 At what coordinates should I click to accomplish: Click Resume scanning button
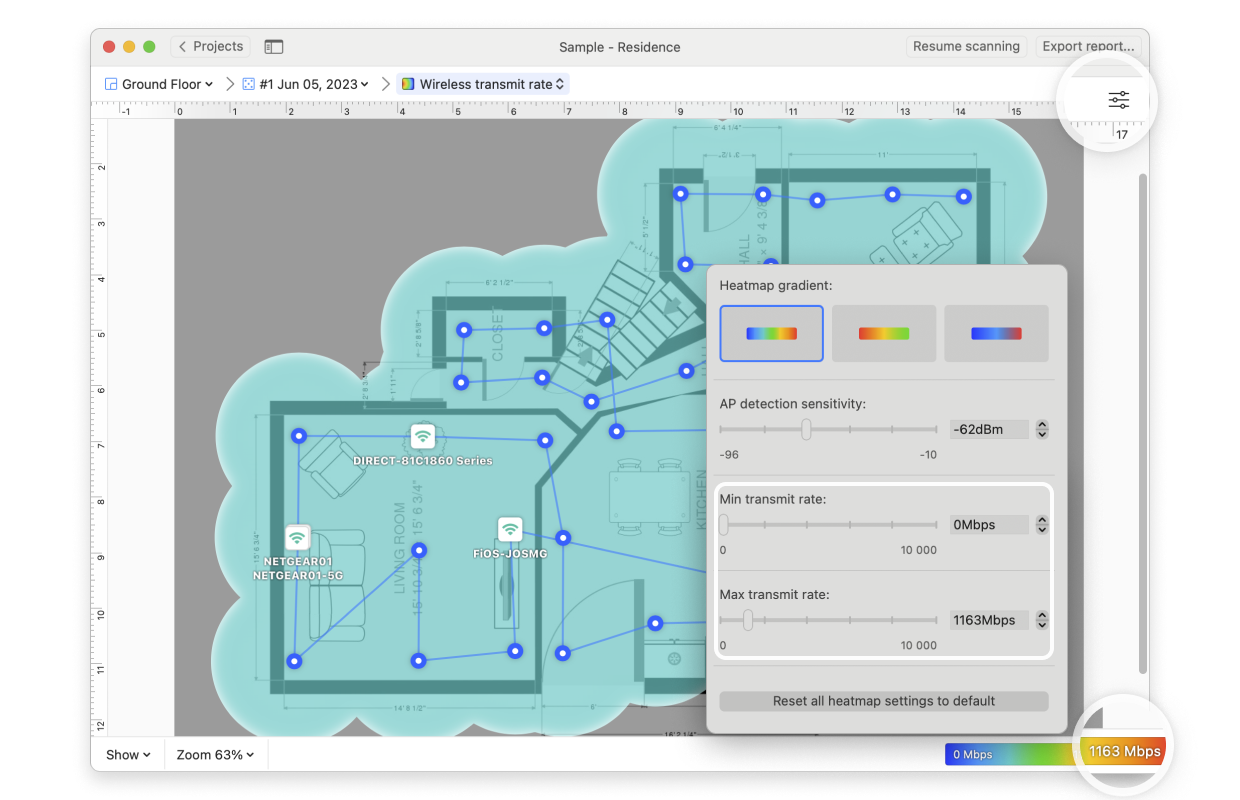pos(966,47)
